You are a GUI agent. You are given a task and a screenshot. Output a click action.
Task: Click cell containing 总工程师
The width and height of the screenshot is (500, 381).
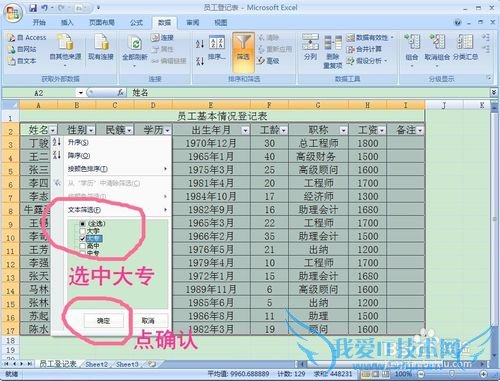pos(319,143)
